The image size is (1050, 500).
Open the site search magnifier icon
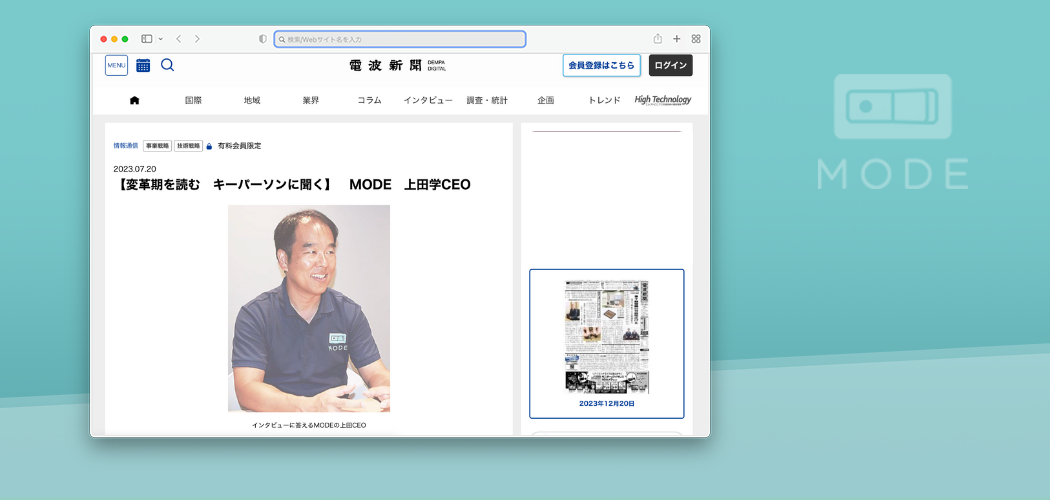[167, 65]
